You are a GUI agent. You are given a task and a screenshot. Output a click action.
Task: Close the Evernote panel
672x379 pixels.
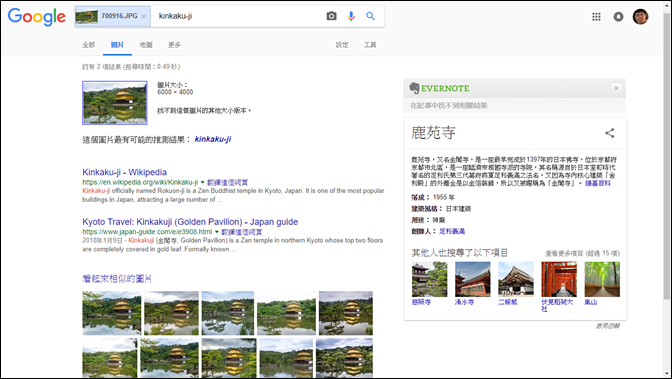[616, 88]
